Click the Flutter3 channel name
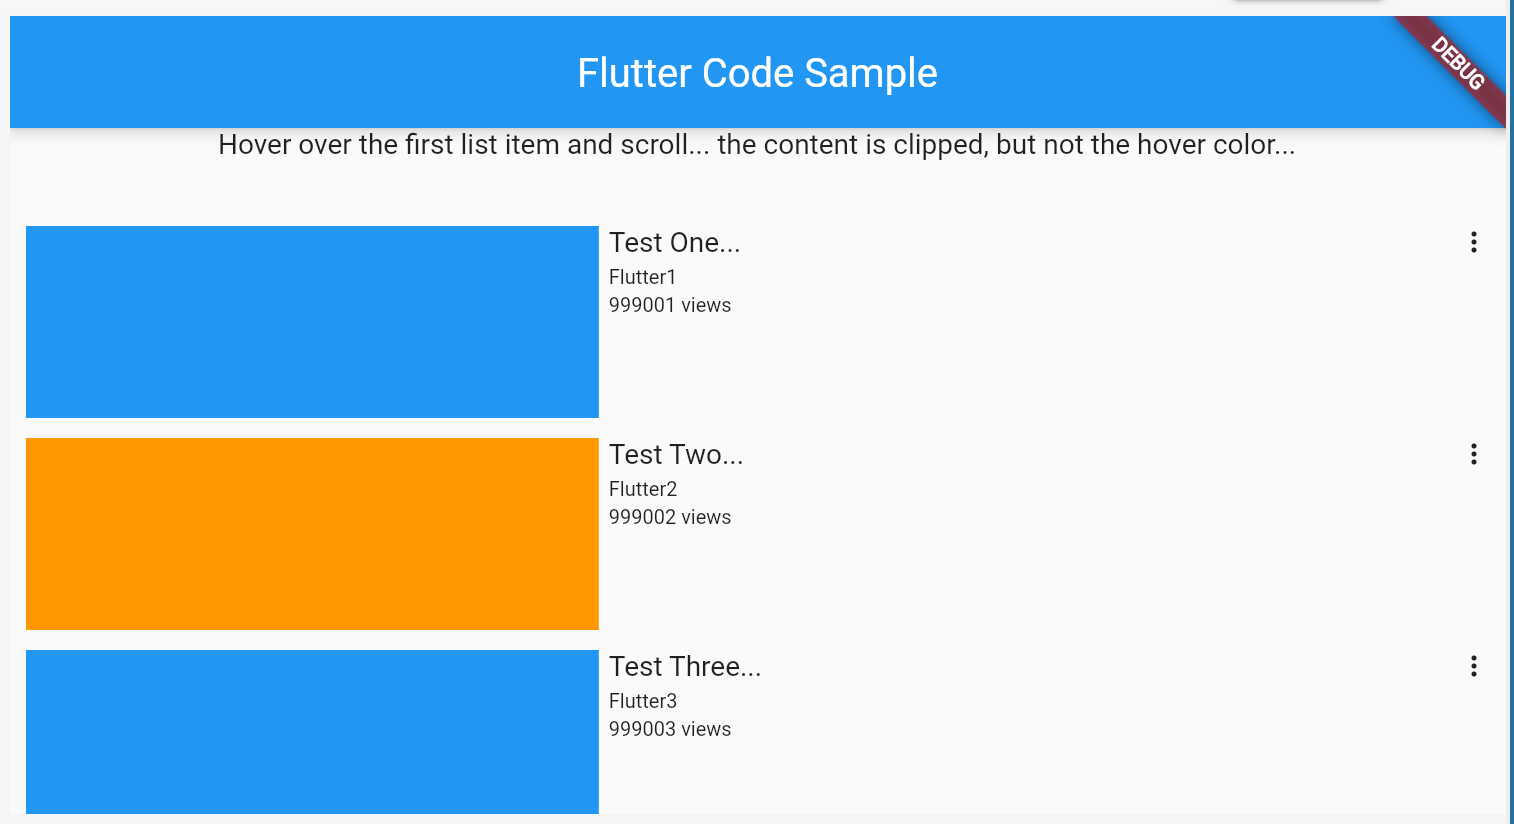Image resolution: width=1514 pixels, height=824 pixels. (x=642, y=701)
